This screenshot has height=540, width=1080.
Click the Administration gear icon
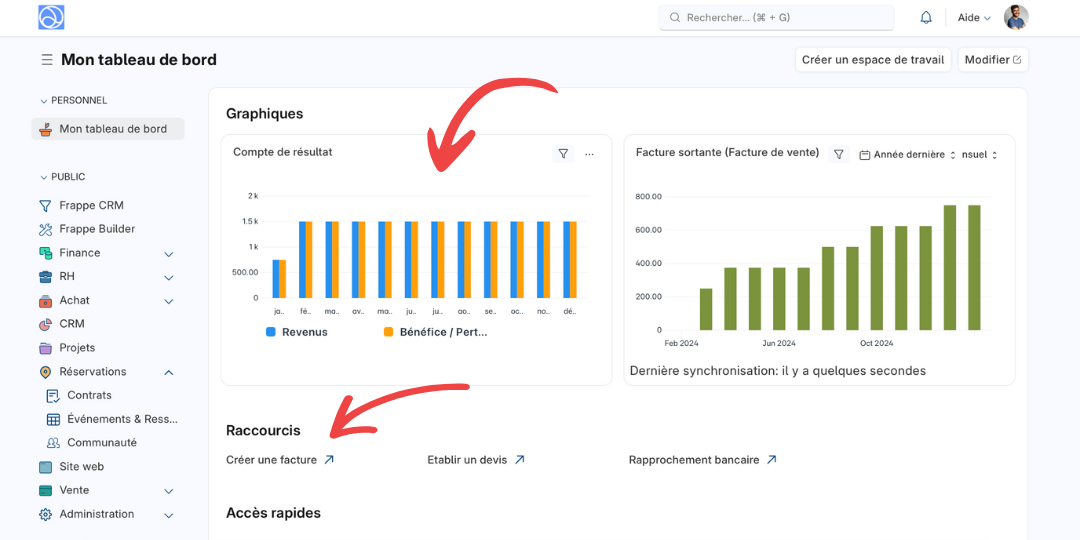coord(45,515)
